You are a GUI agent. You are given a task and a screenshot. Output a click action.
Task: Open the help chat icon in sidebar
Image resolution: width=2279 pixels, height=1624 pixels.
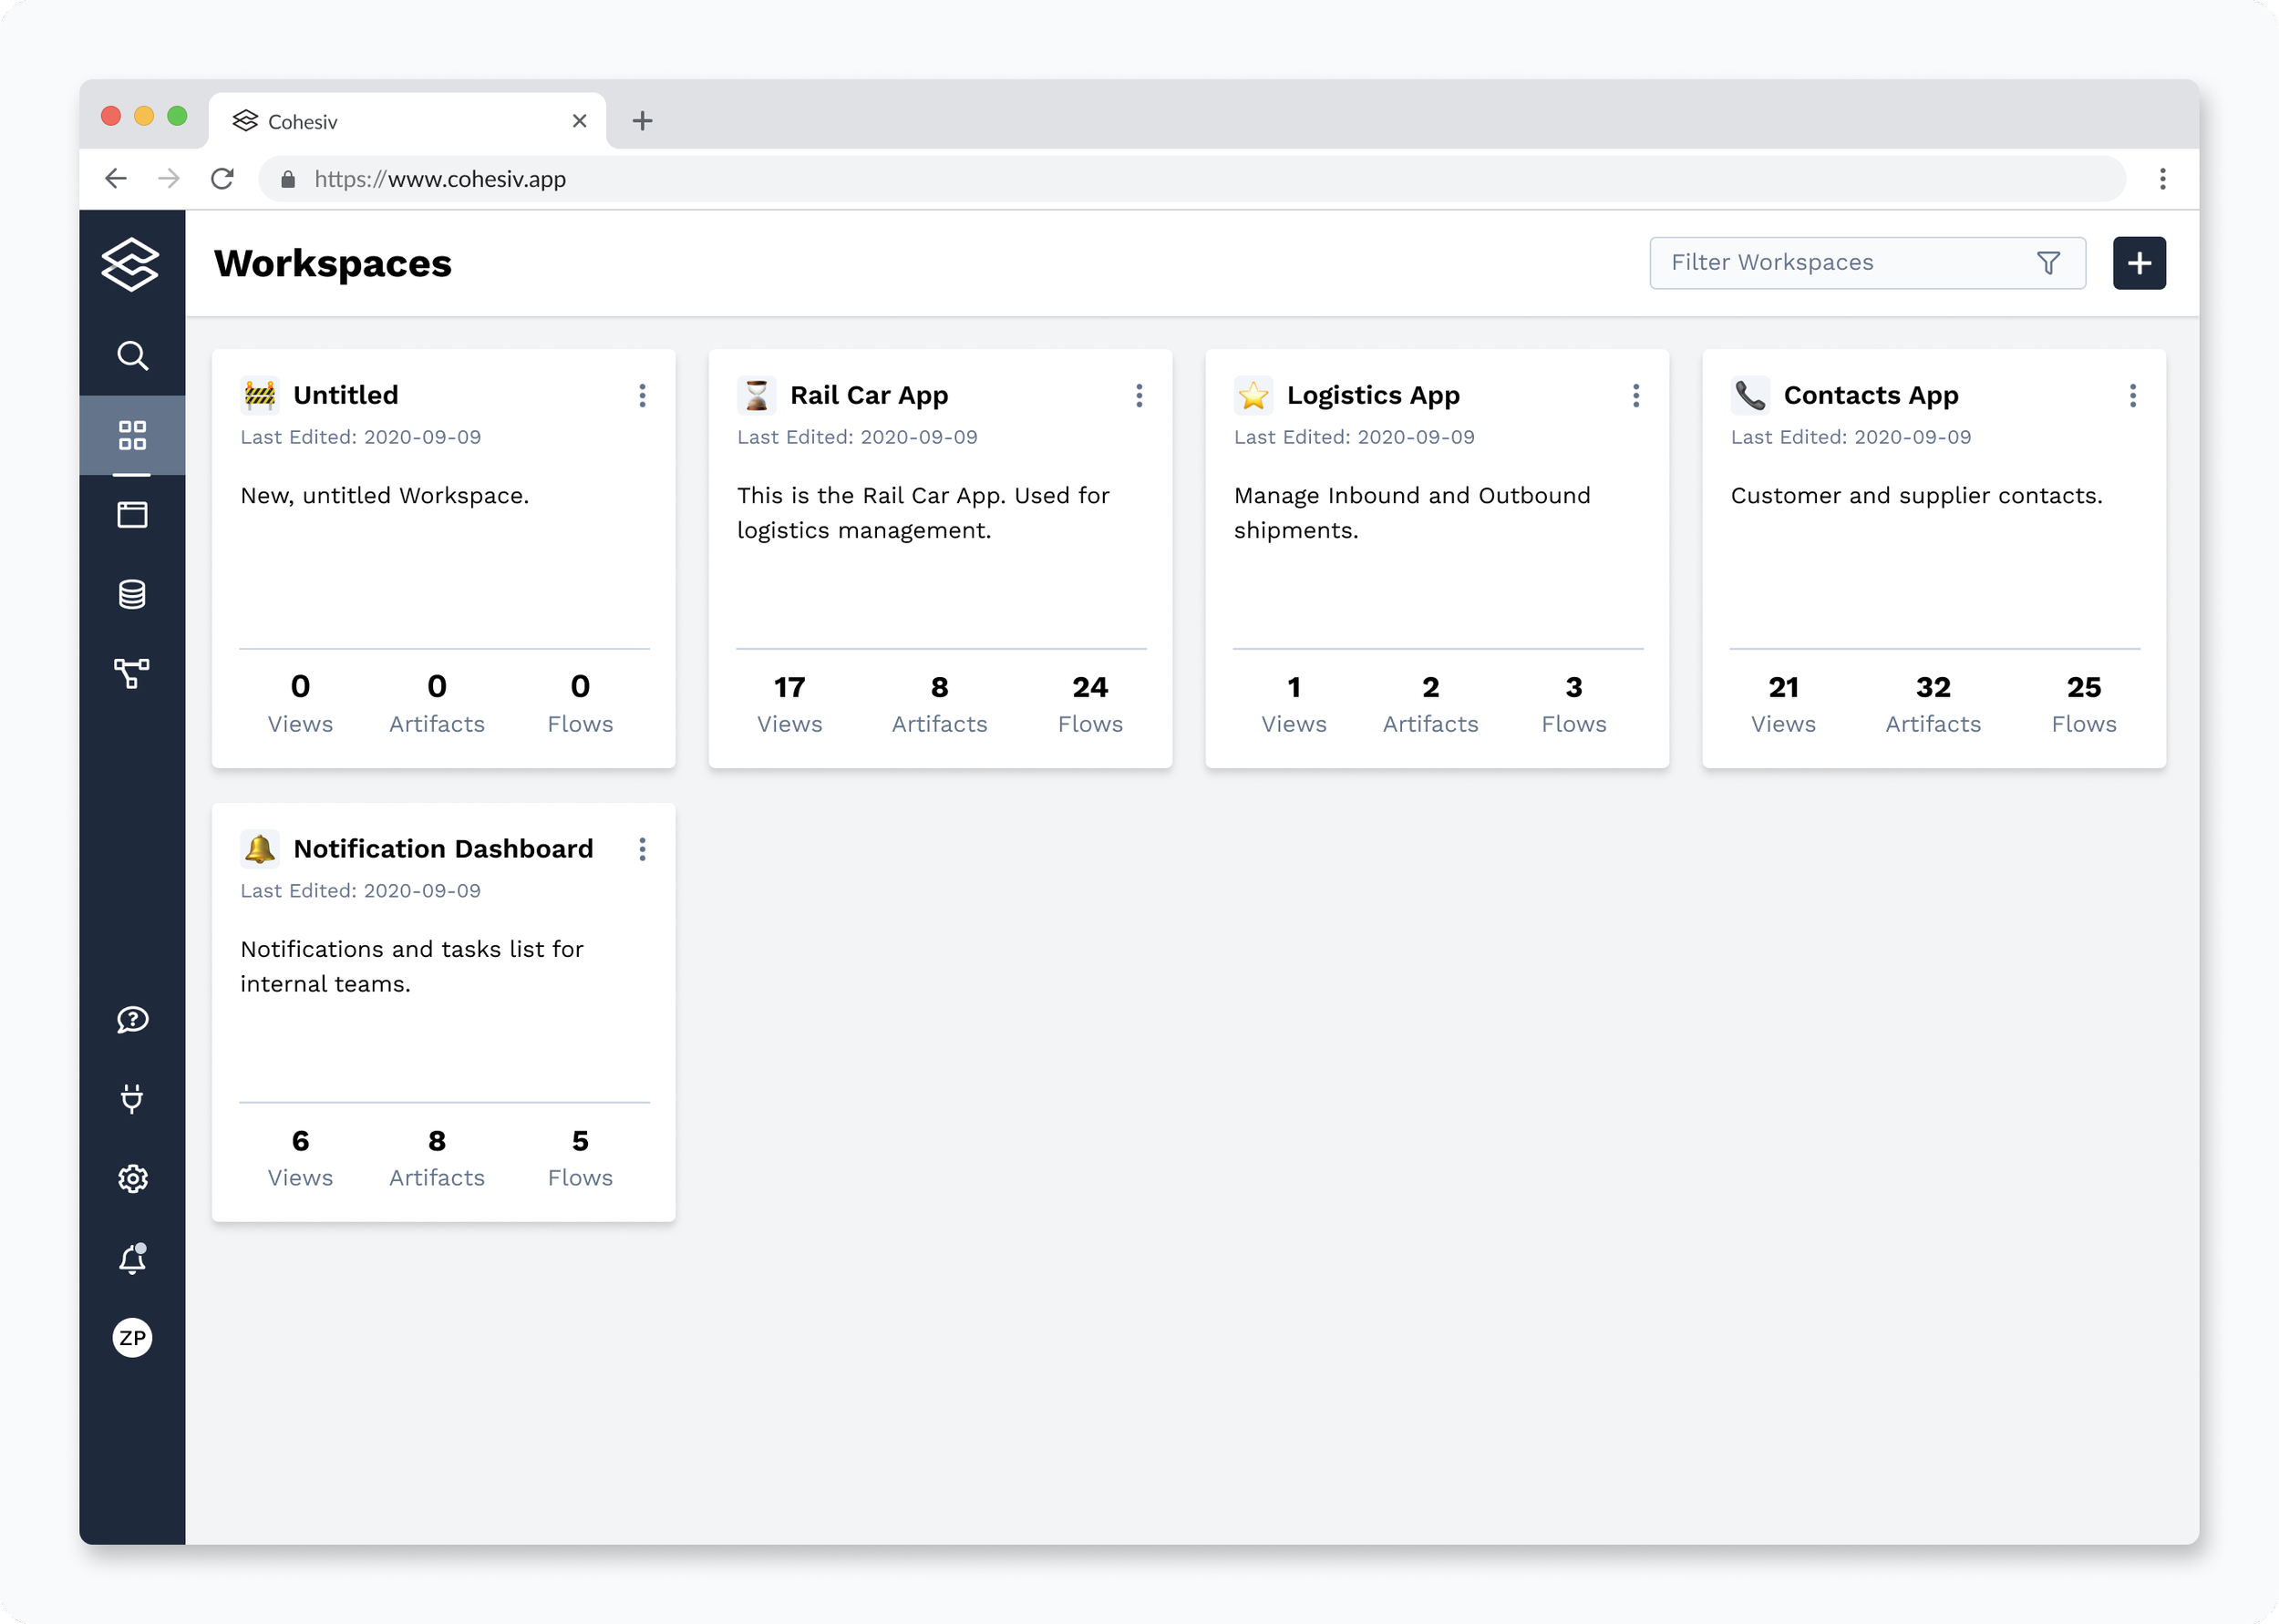(132, 1020)
